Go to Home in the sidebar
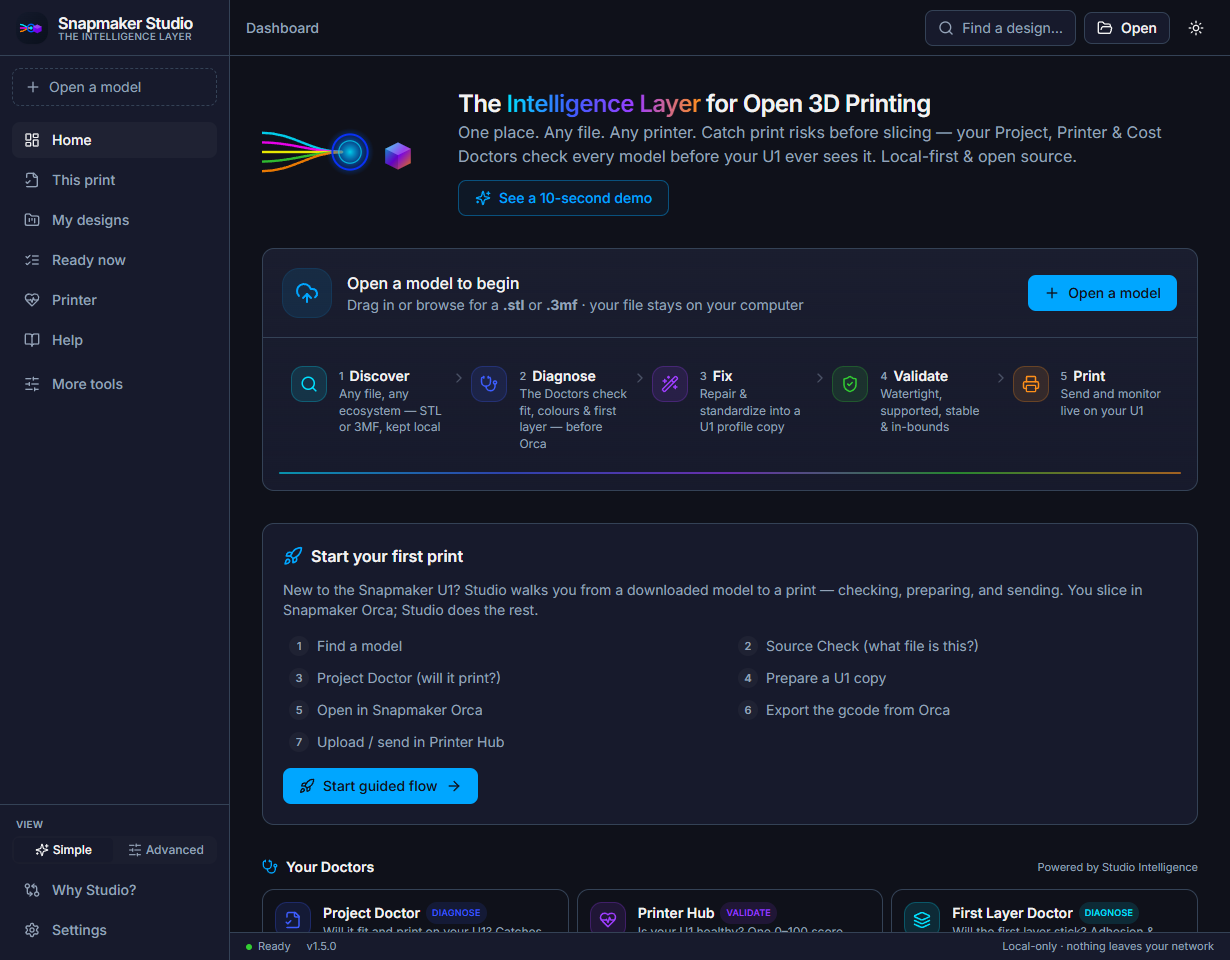 pyautogui.click(x=114, y=140)
